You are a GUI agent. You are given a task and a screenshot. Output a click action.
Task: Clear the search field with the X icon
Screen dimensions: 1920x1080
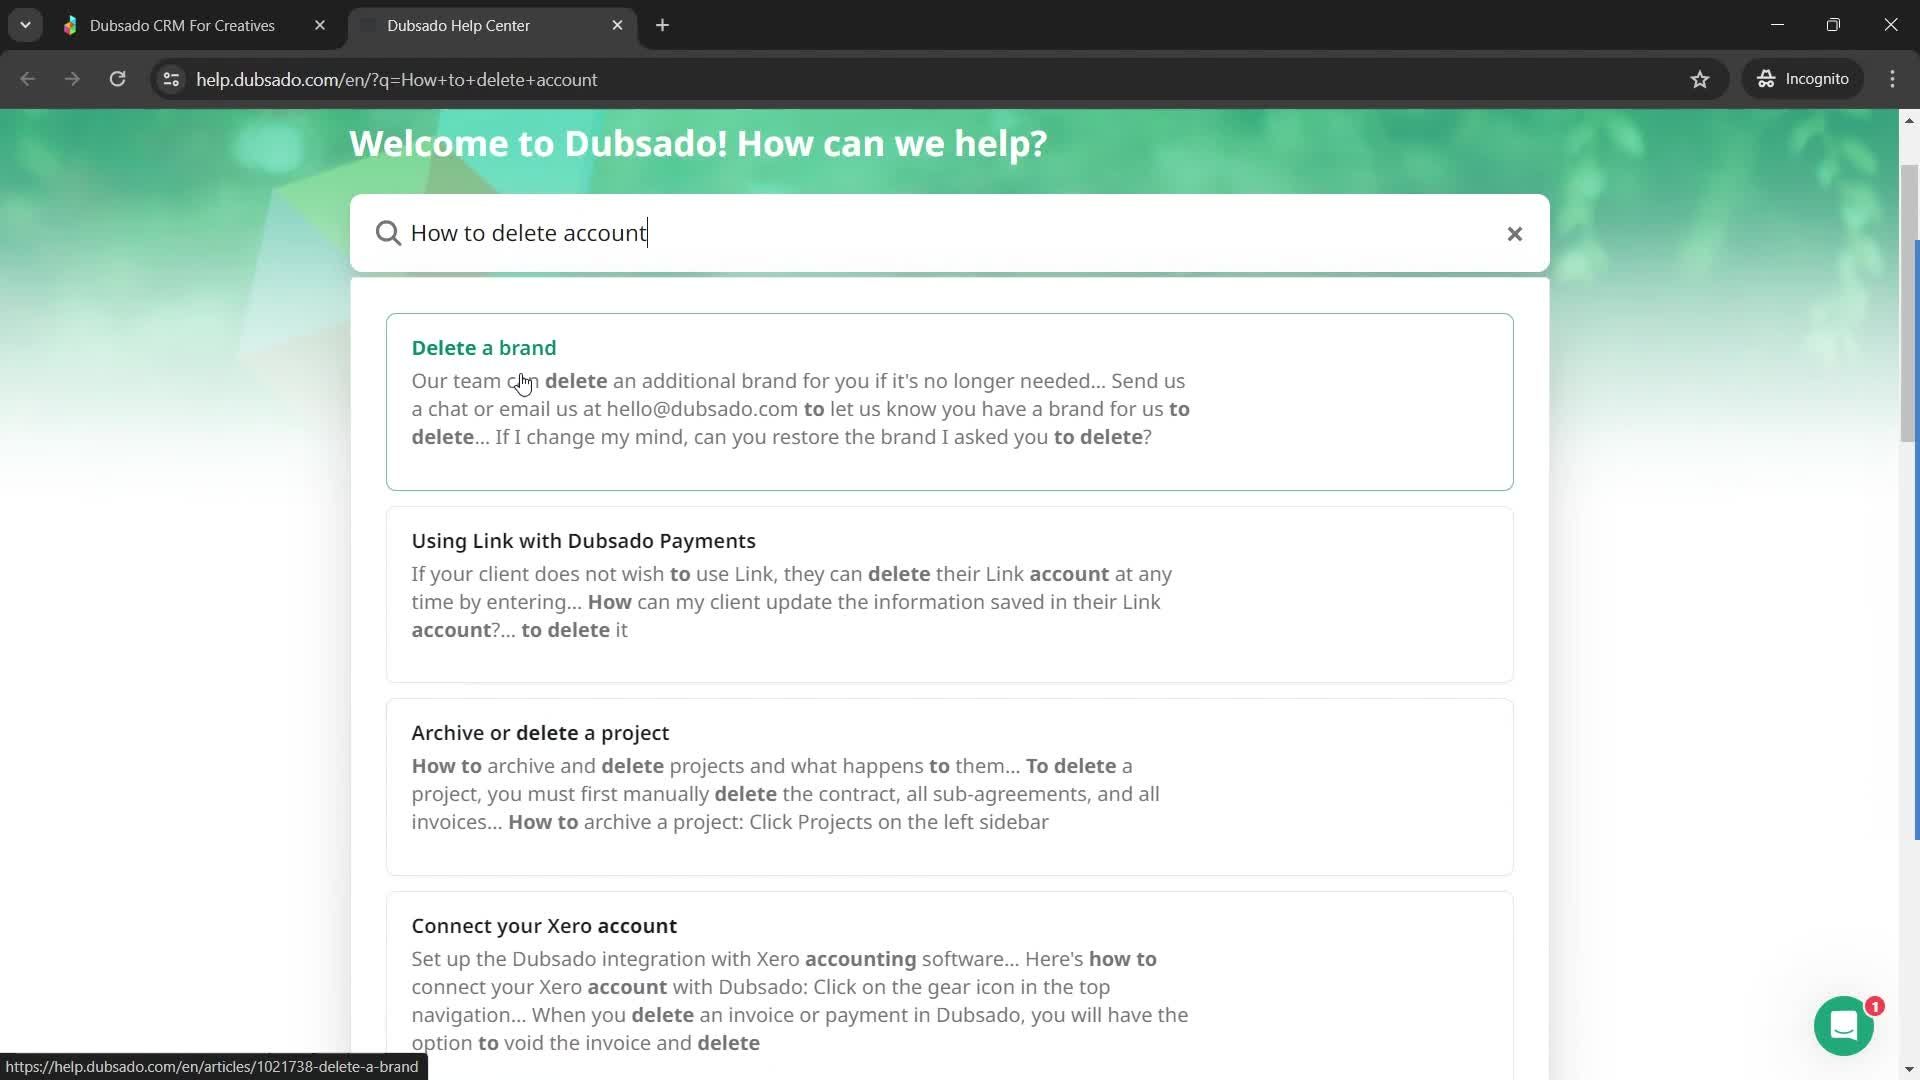(x=1514, y=233)
